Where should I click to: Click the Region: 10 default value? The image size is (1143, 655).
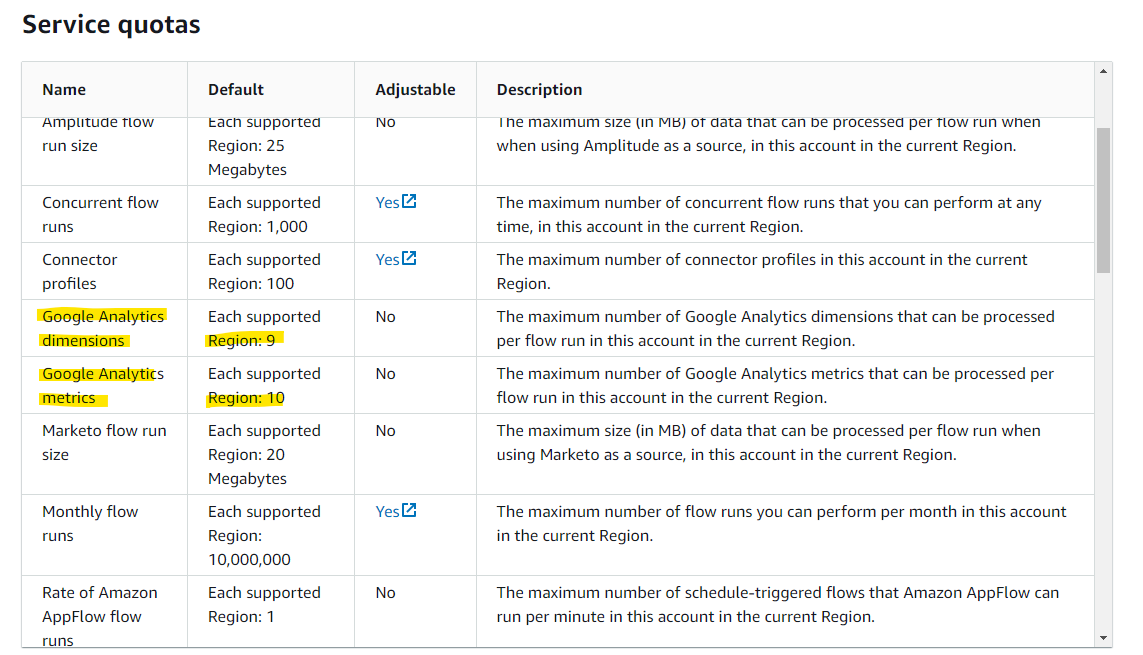[246, 398]
